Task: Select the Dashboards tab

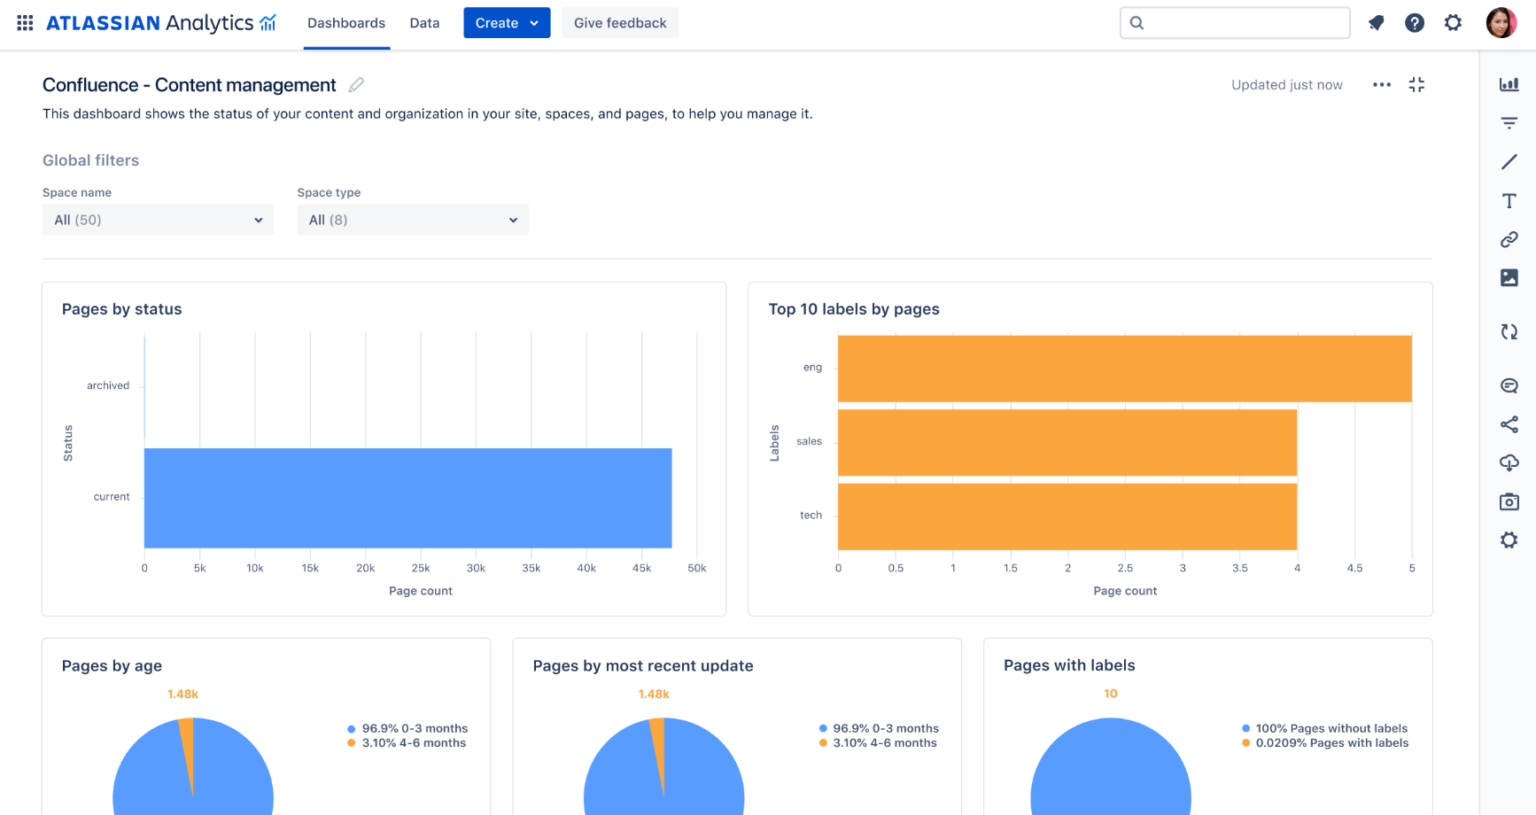Action: 346,22
